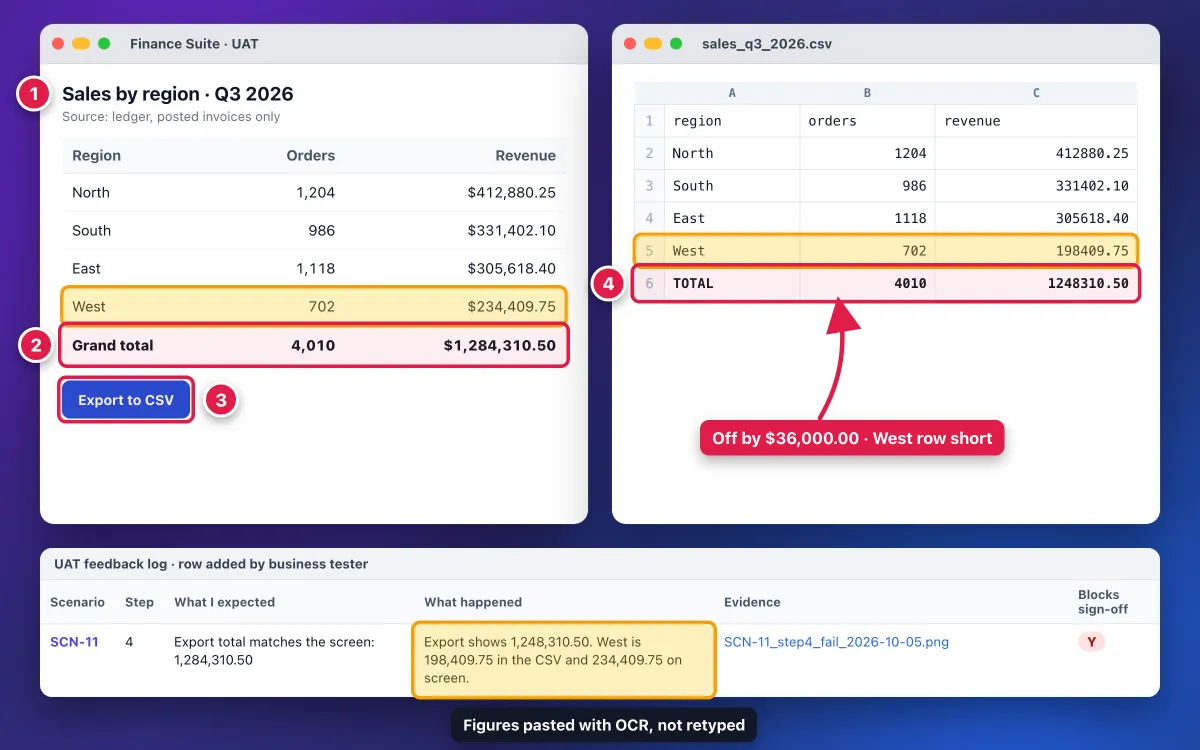The image size is (1200, 750).
Task: Click the West cell in the CSV window
Action: 732,251
